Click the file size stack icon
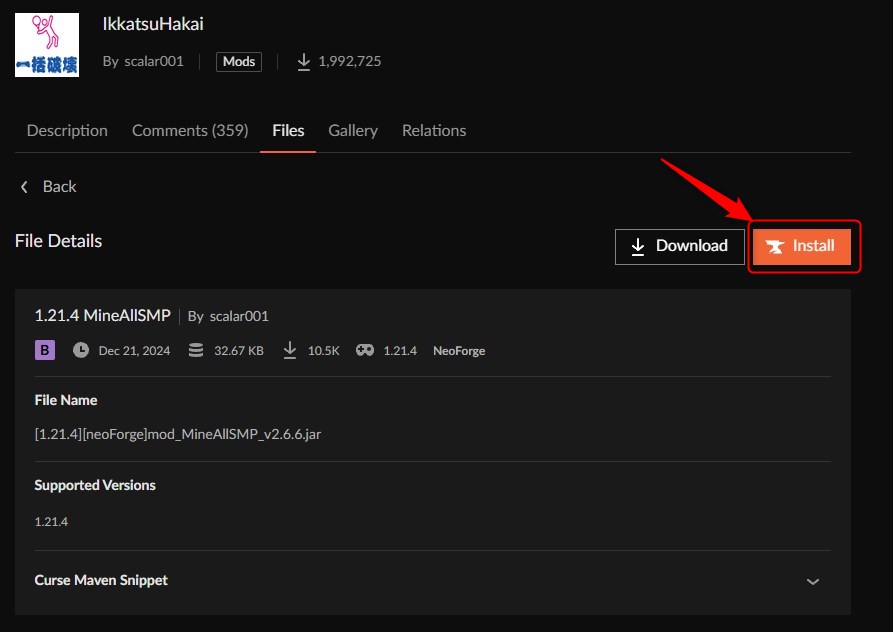Screen dimensions: 893x632 coord(196,350)
